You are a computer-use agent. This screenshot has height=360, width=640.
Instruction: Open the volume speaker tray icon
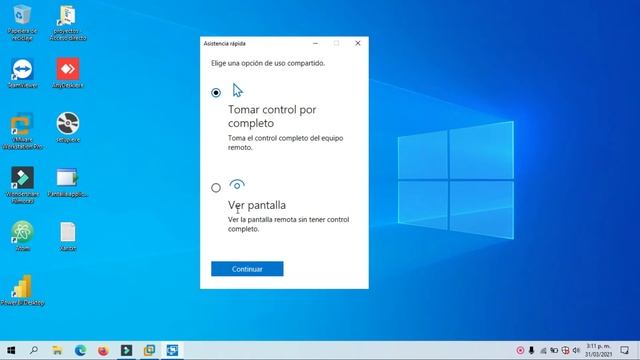click(576, 350)
